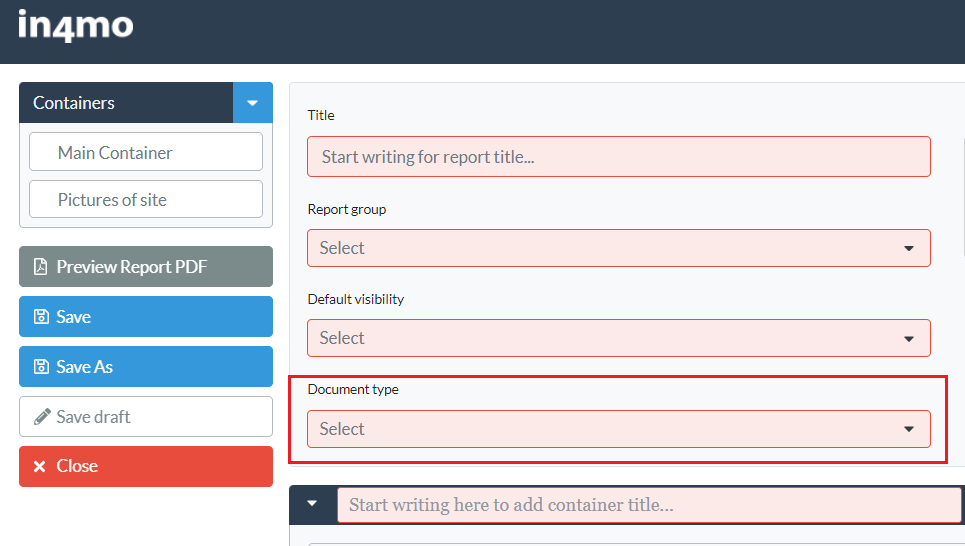Click the PDF file icon on Preview Report
965x546 pixels.
(41, 267)
